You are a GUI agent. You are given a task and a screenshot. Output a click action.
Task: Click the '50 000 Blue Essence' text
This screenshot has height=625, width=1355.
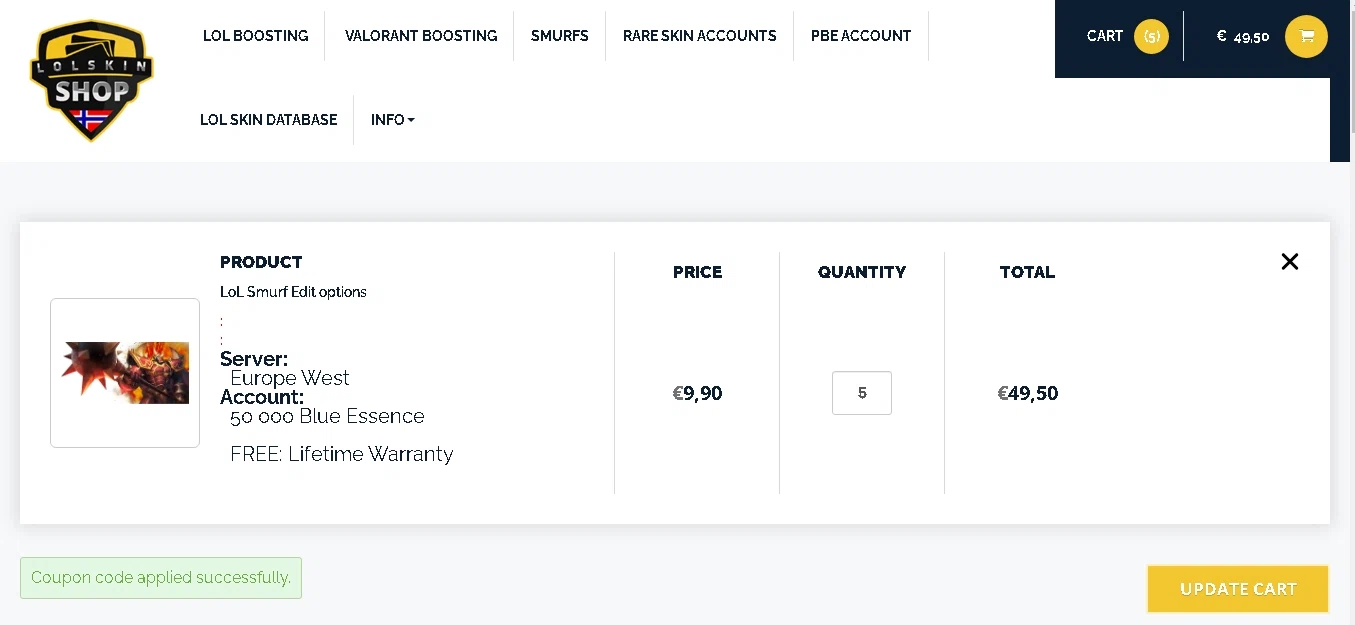click(x=327, y=416)
